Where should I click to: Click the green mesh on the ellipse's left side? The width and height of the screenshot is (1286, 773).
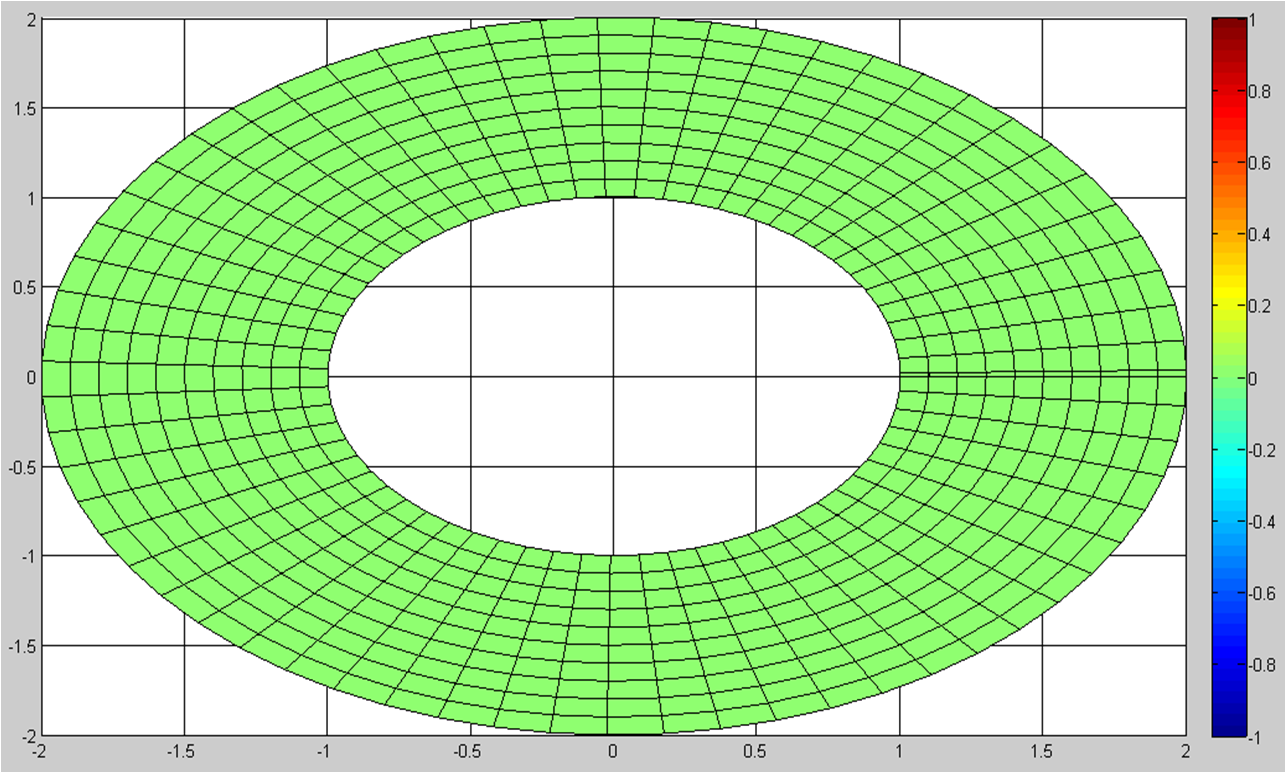(x=185, y=376)
